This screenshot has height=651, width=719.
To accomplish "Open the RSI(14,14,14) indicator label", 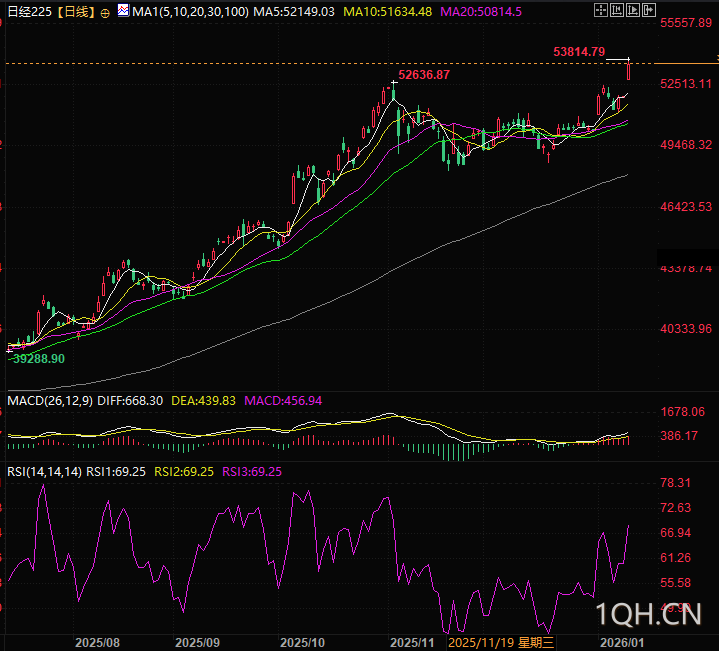I will click(43, 471).
